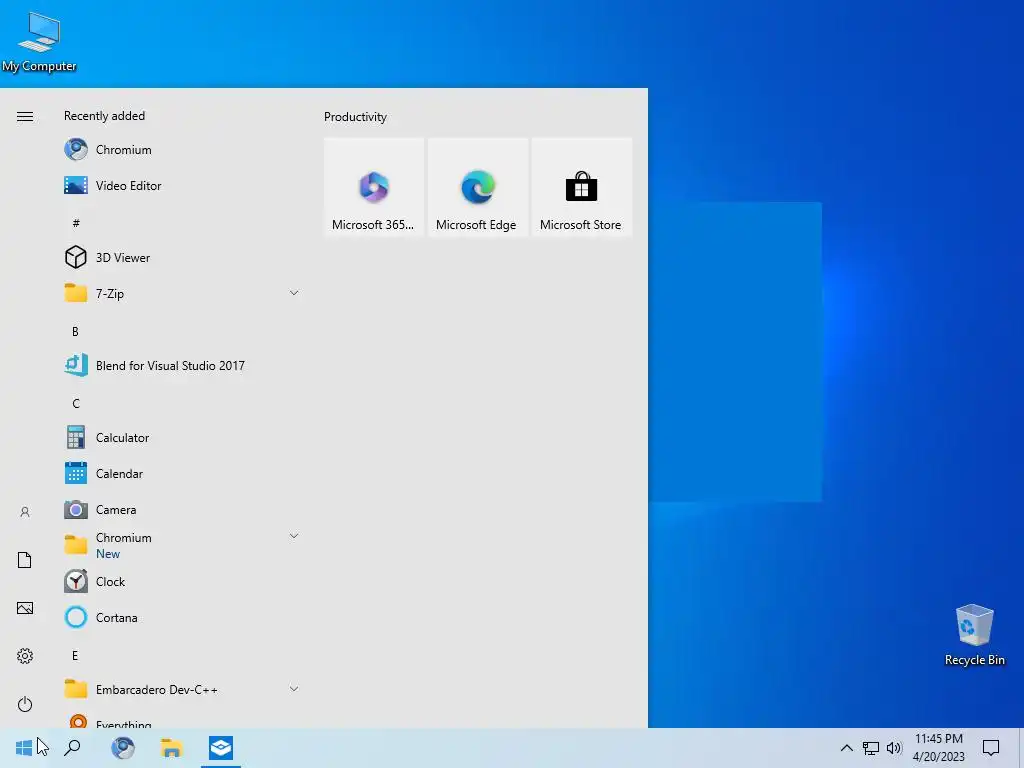Open the Microsoft Store tile

click(x=581, y=187)
